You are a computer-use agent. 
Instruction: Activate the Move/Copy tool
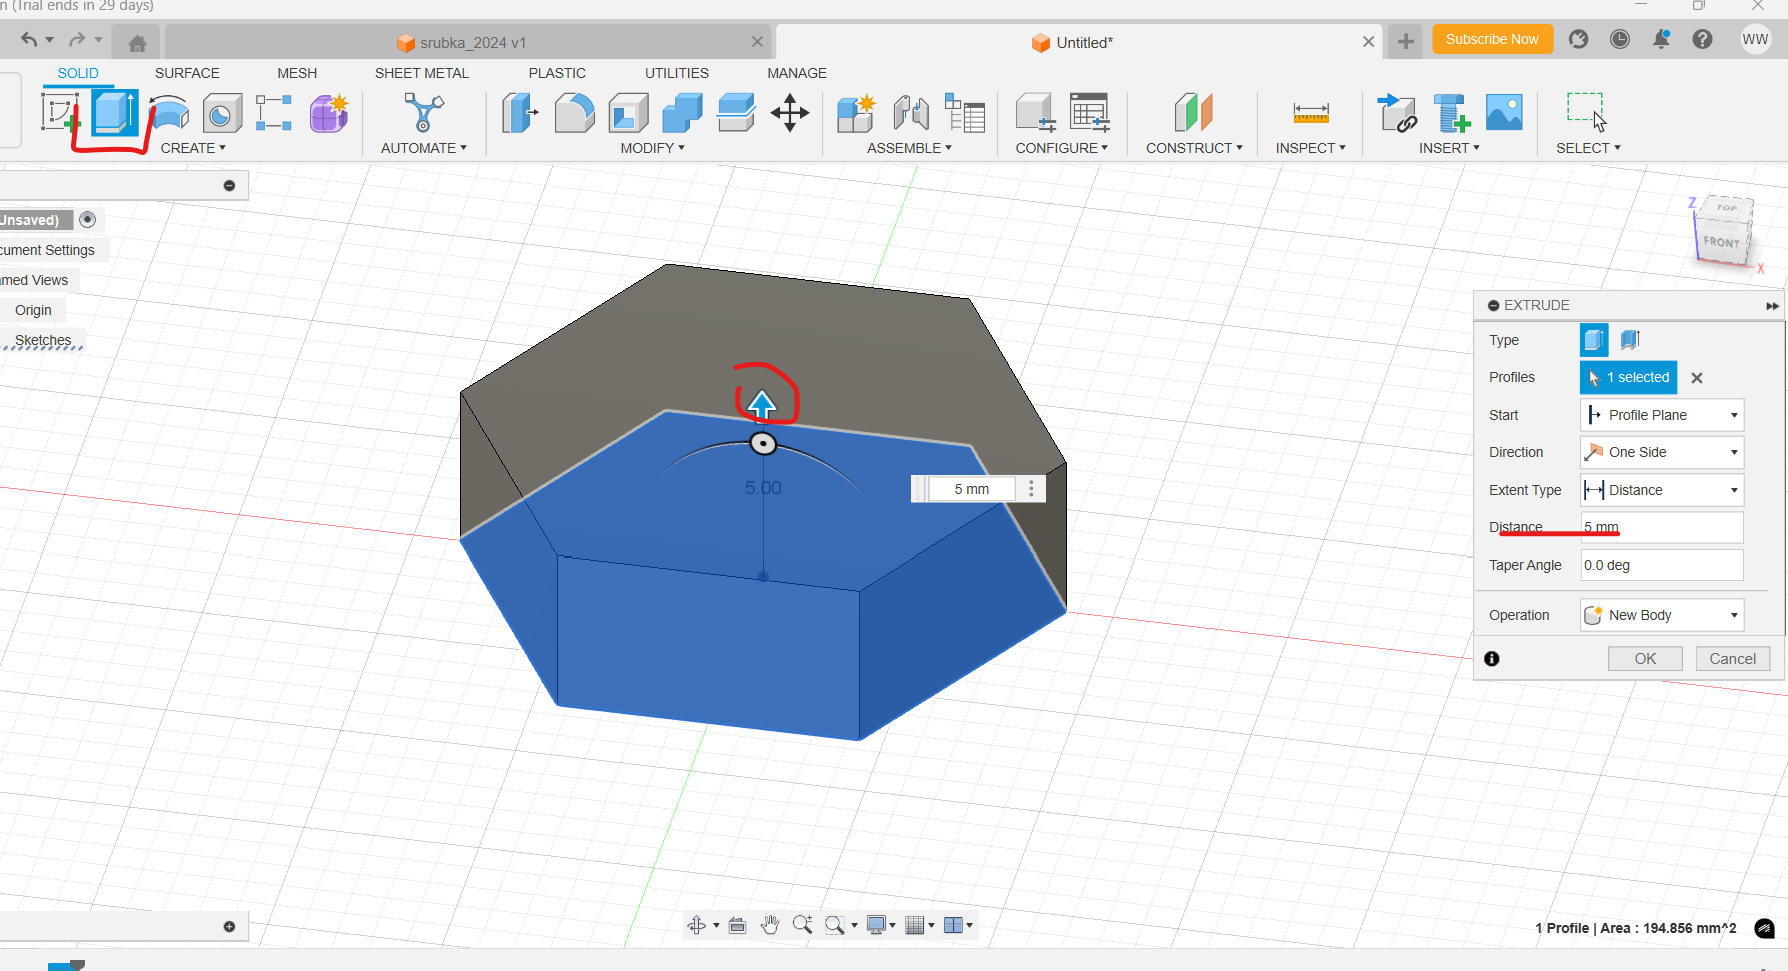coord(790,113)
